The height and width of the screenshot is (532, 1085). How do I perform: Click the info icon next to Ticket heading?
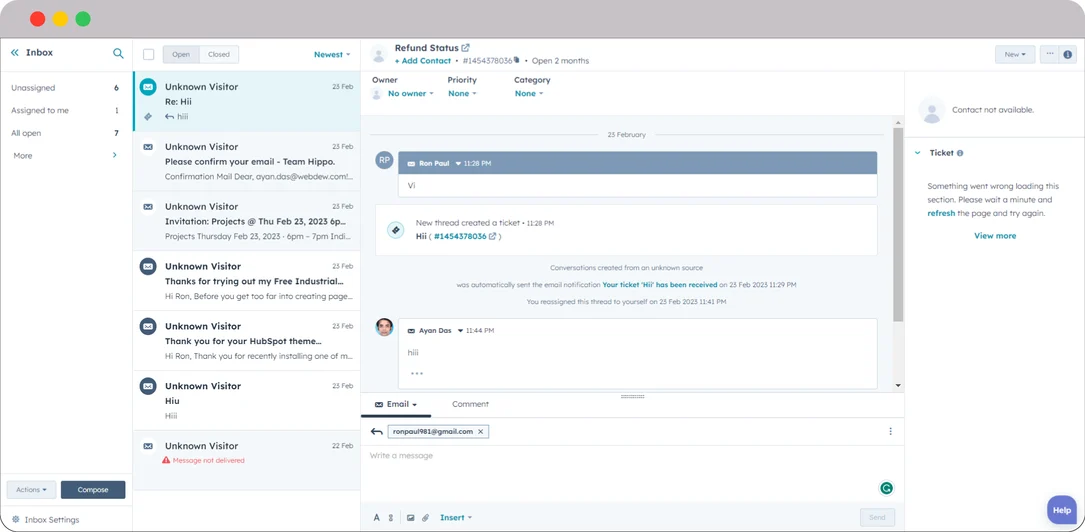coord(960,153)
